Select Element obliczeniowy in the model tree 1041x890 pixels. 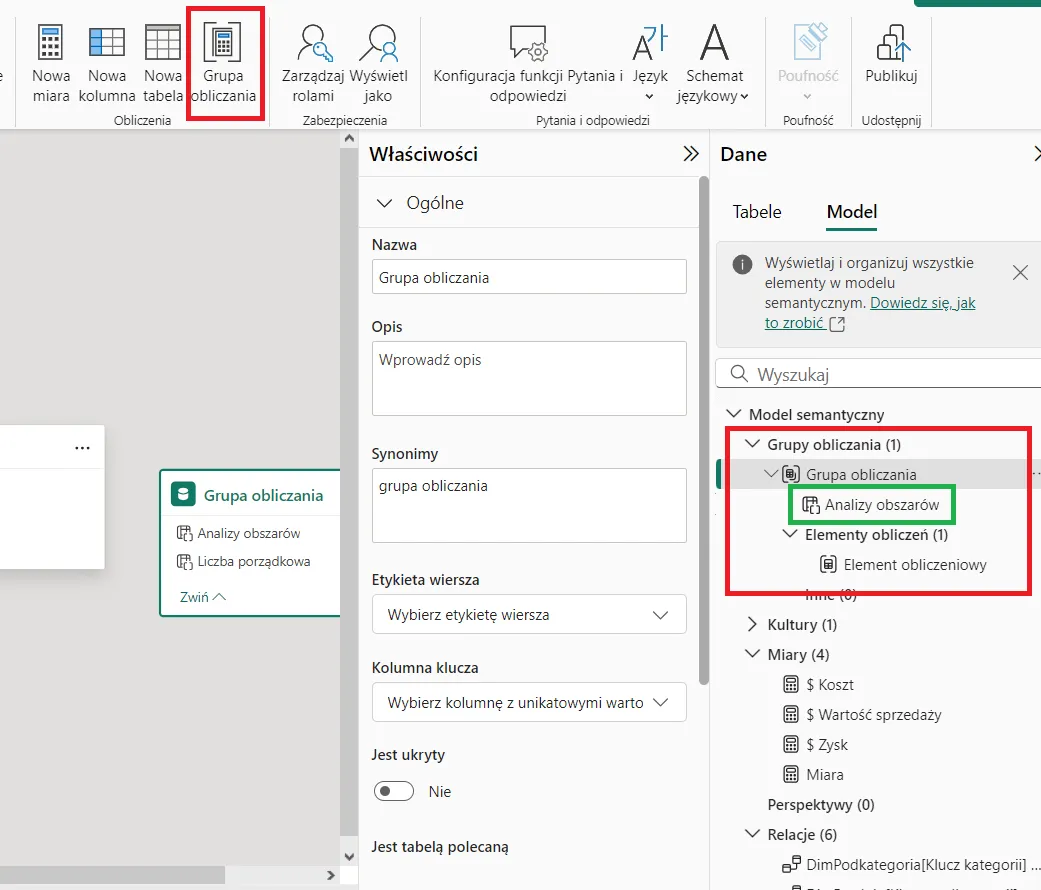(x=914, y=565)
